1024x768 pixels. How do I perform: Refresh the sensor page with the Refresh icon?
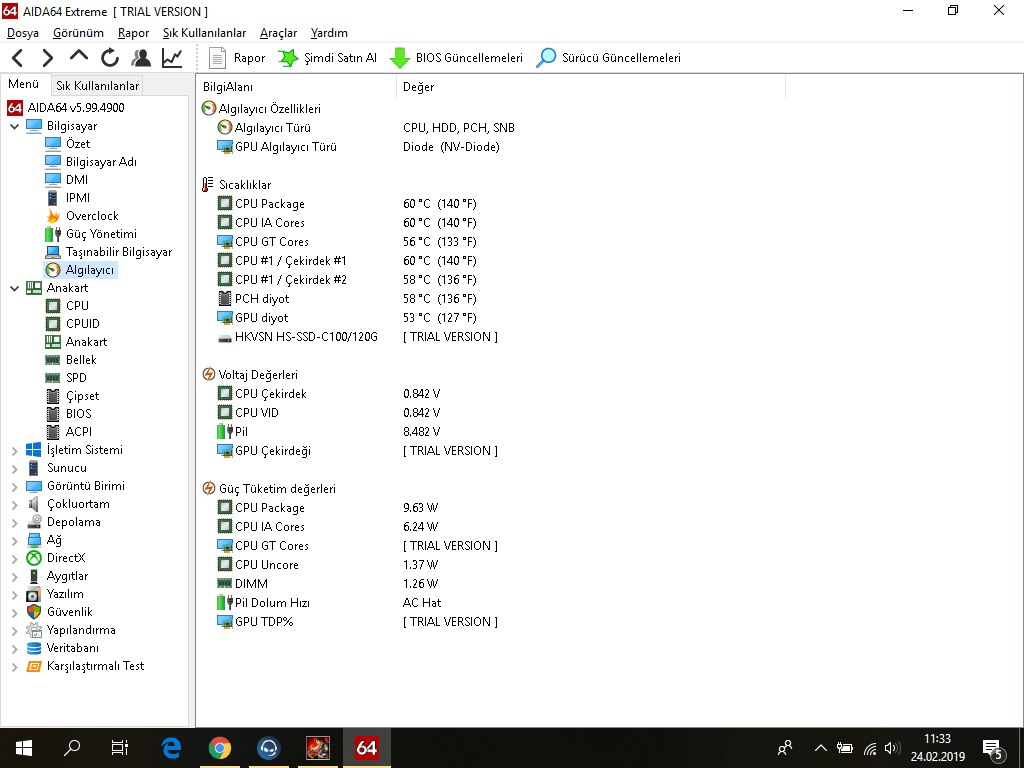pyautogui.click(x=110, y=58)
